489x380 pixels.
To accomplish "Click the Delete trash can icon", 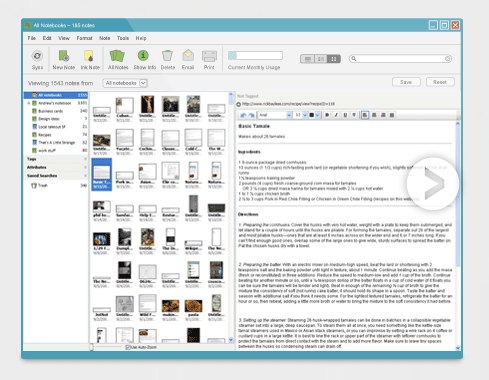I will coord(167,56).
